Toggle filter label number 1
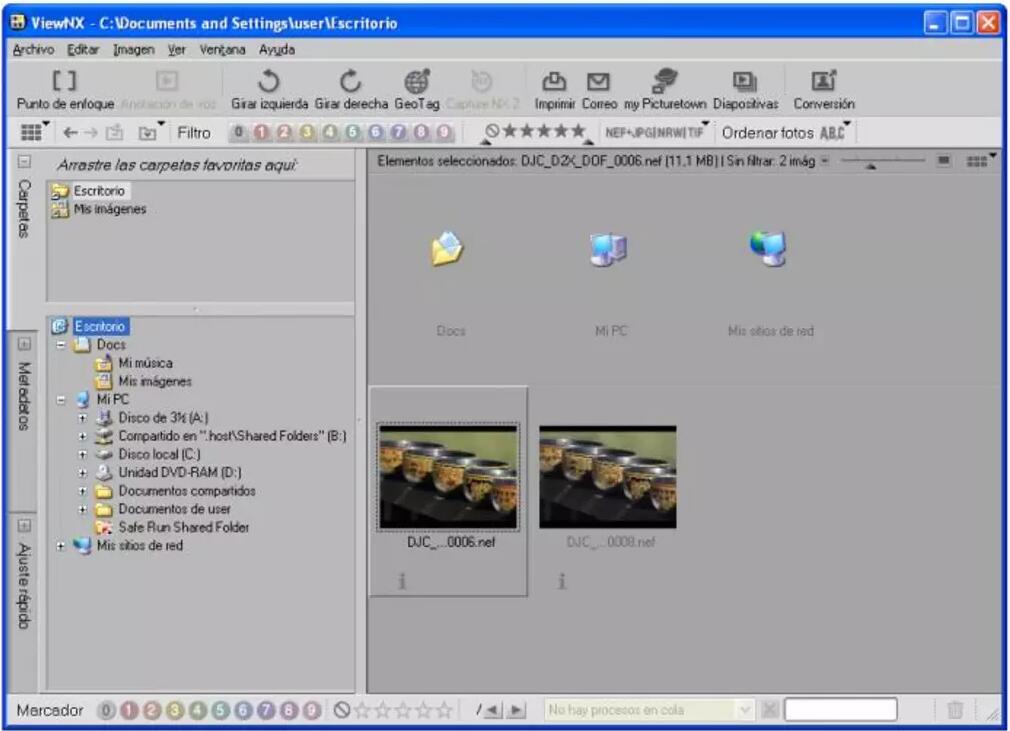This screenshot has width=1010, height=731. pyautogui.click(x=260, y=132)
